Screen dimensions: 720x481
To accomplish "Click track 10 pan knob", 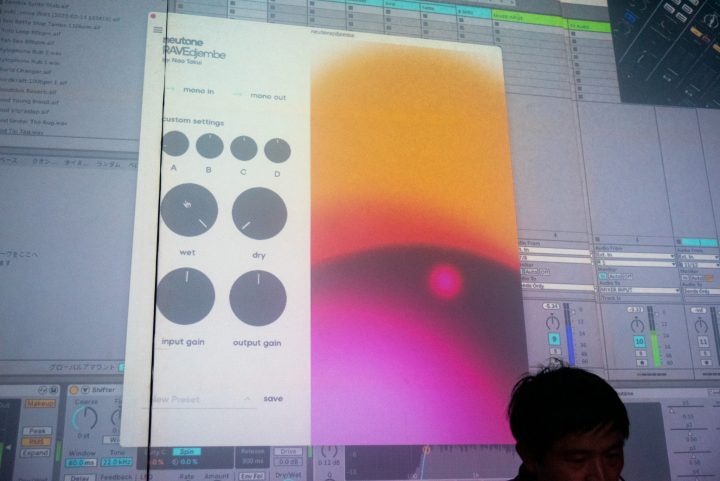I will click(637, 325).
